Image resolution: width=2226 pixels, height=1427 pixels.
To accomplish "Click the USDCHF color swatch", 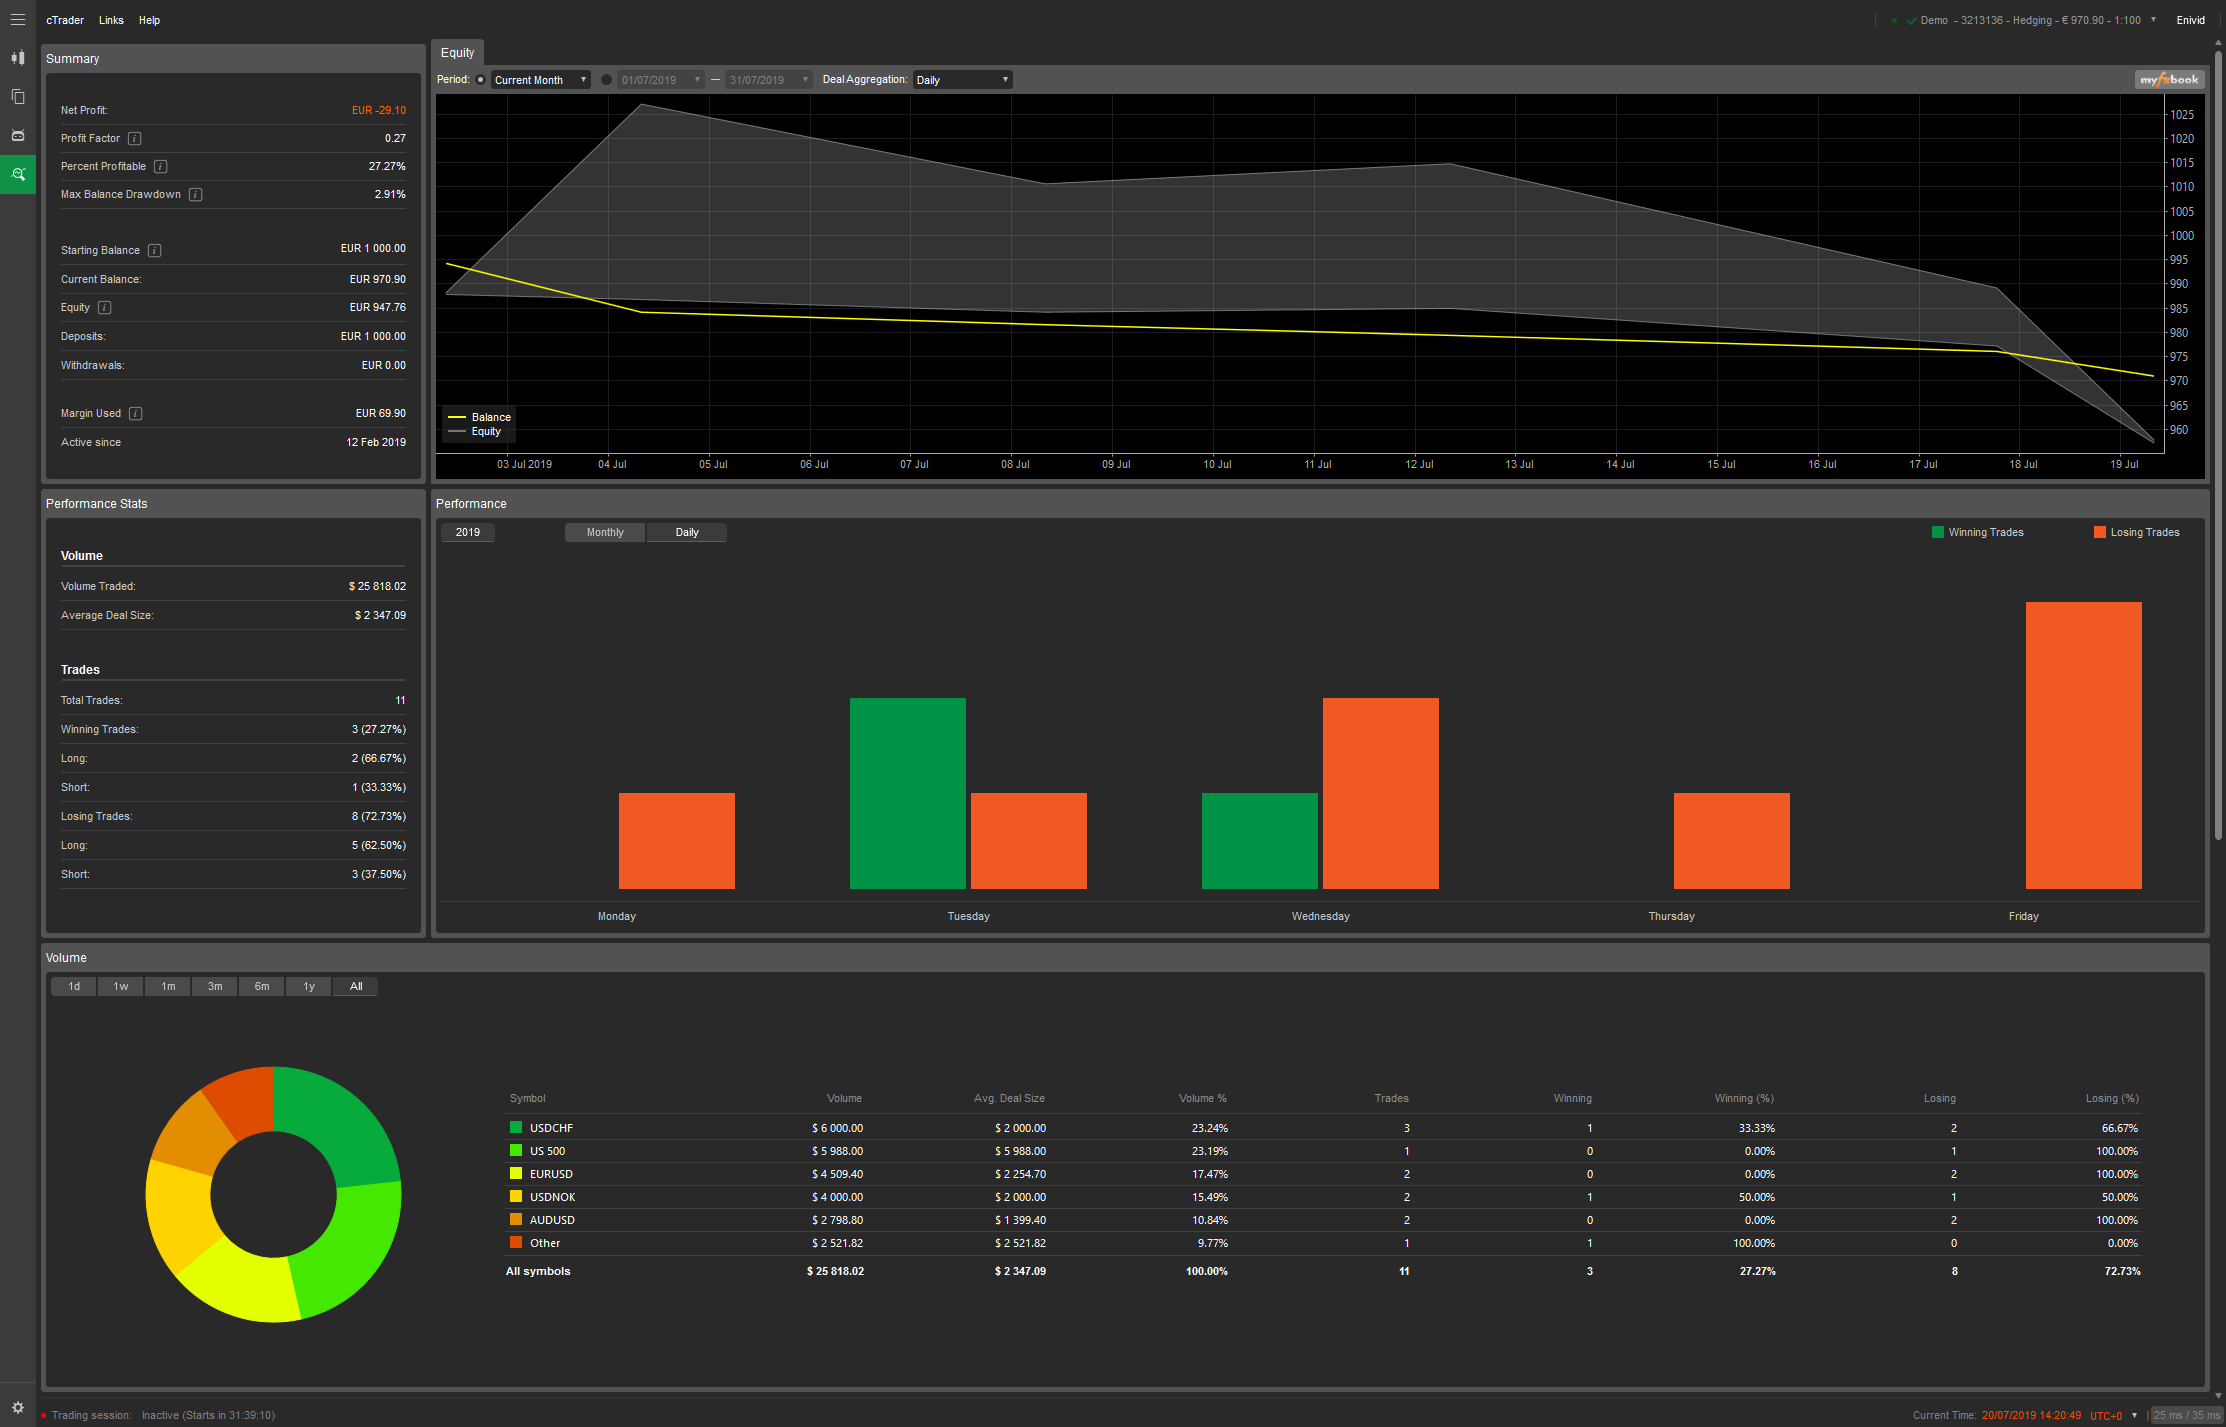I will tap(516, 1127).
